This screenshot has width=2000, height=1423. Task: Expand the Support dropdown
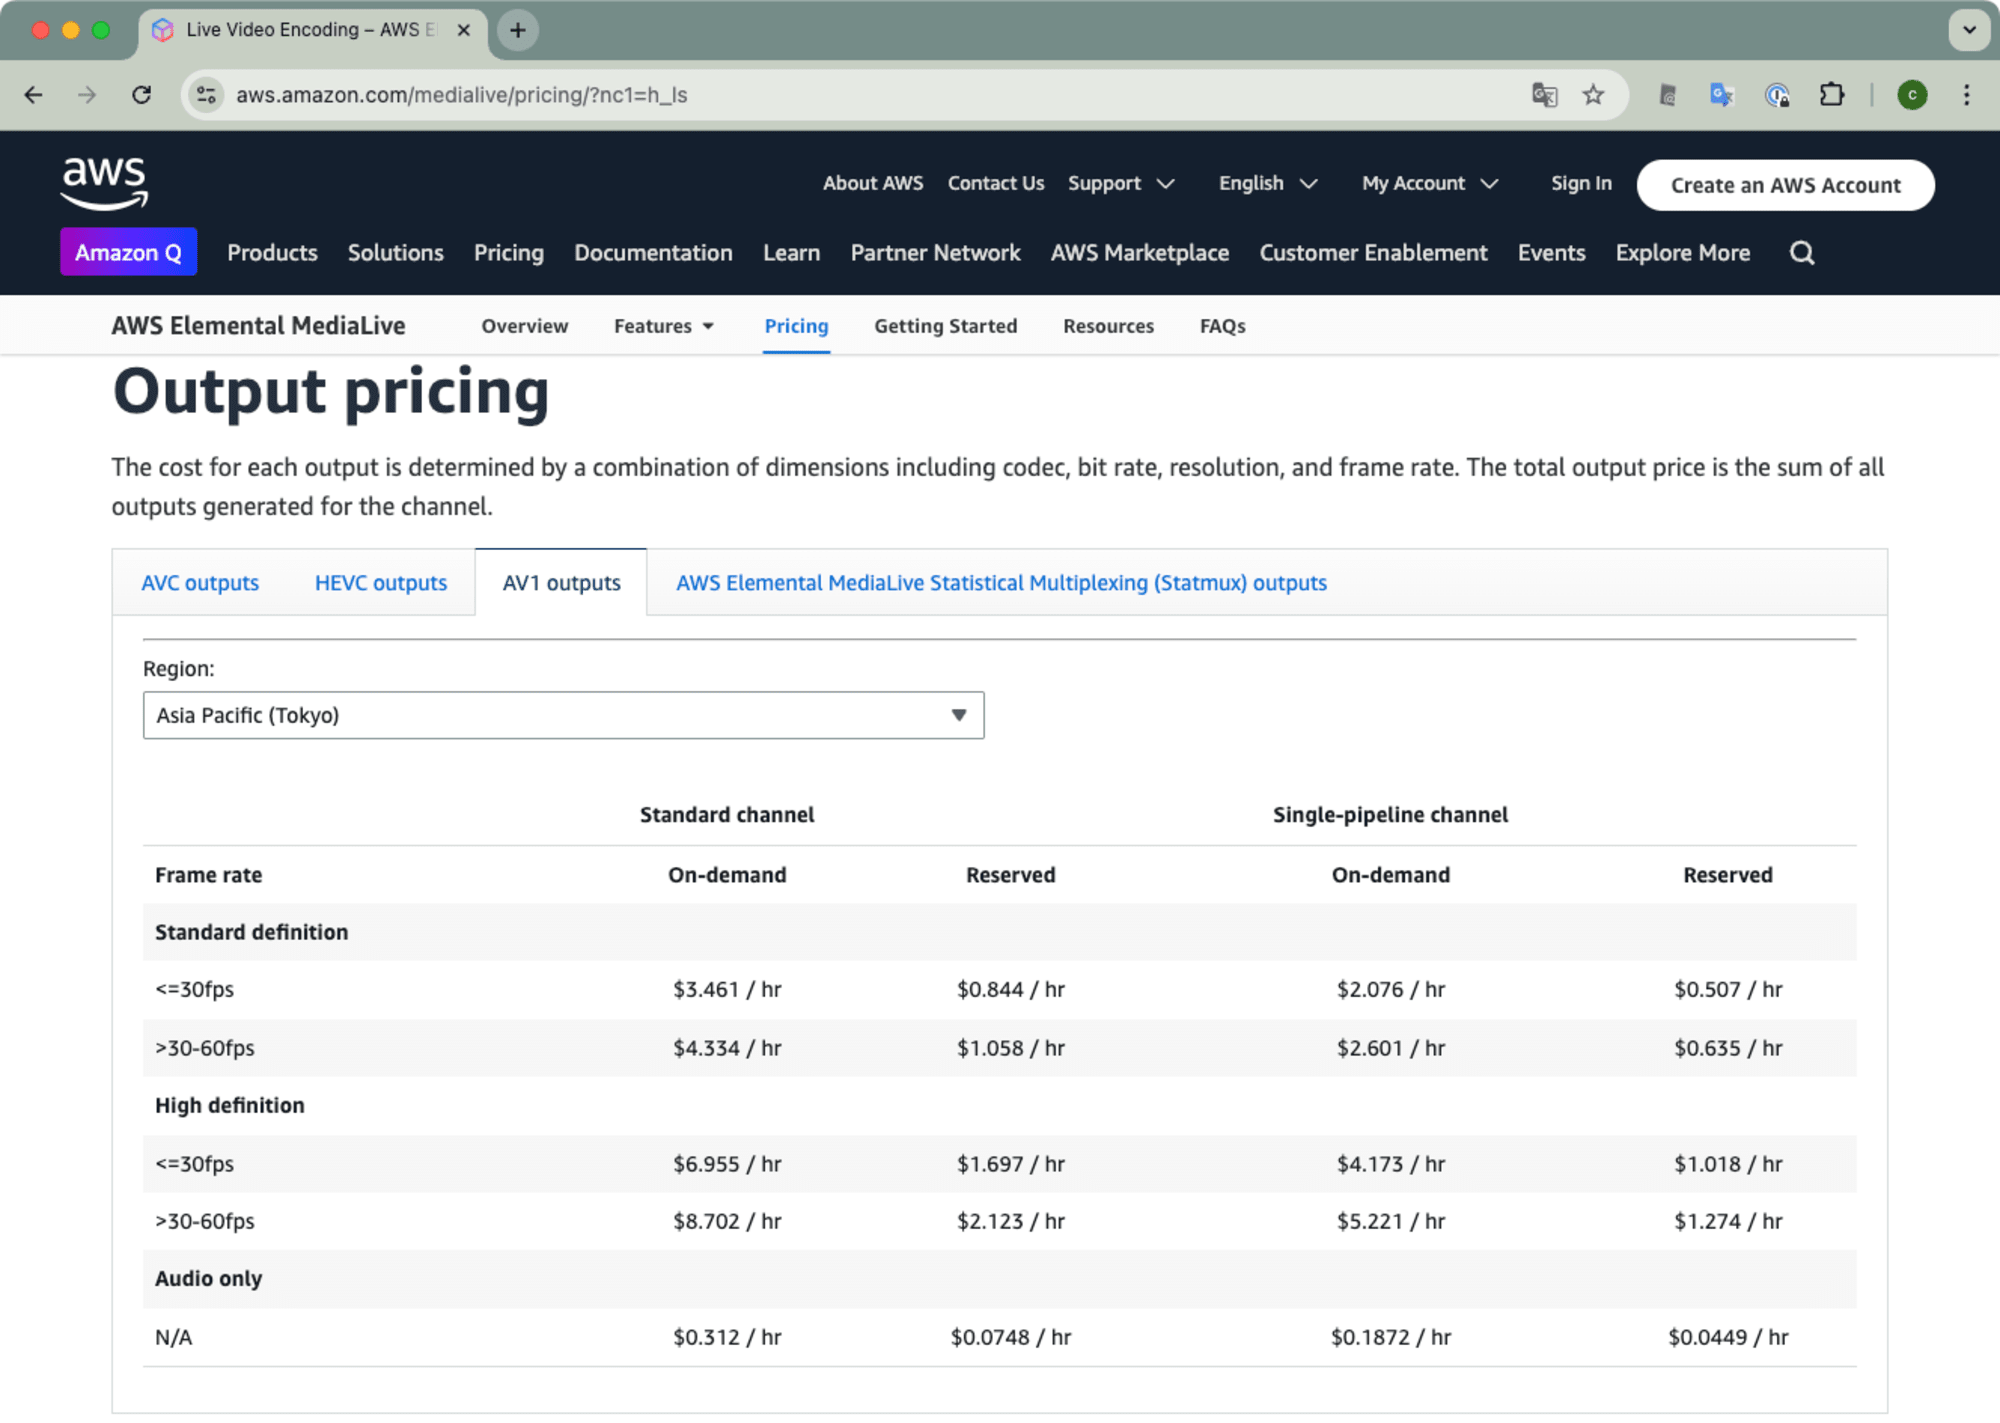point(1120,184)
